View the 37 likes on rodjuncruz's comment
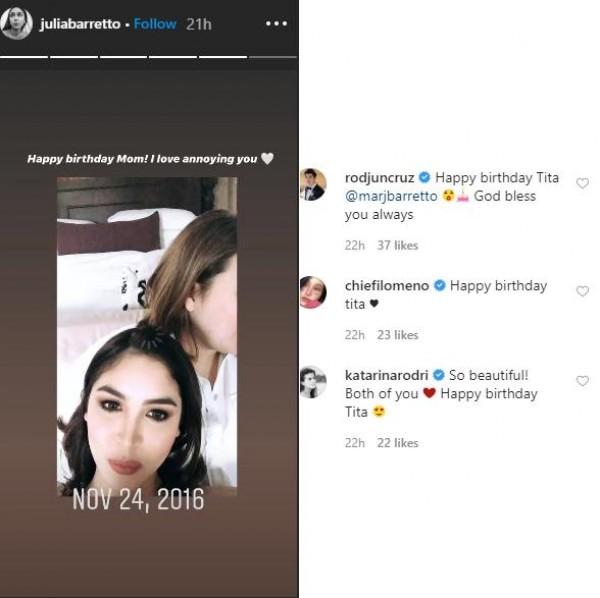This screenshot has height=598, width=600. point(398,245)
